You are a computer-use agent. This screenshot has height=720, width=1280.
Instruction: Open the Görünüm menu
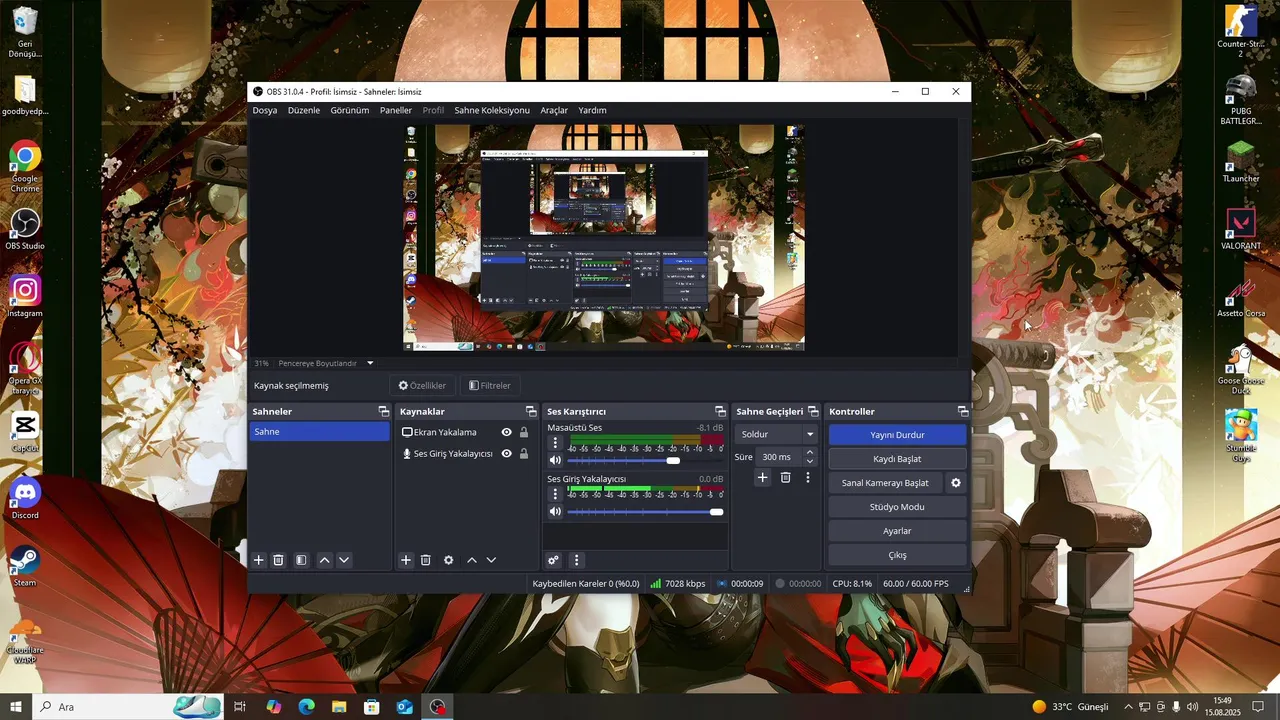350,110
